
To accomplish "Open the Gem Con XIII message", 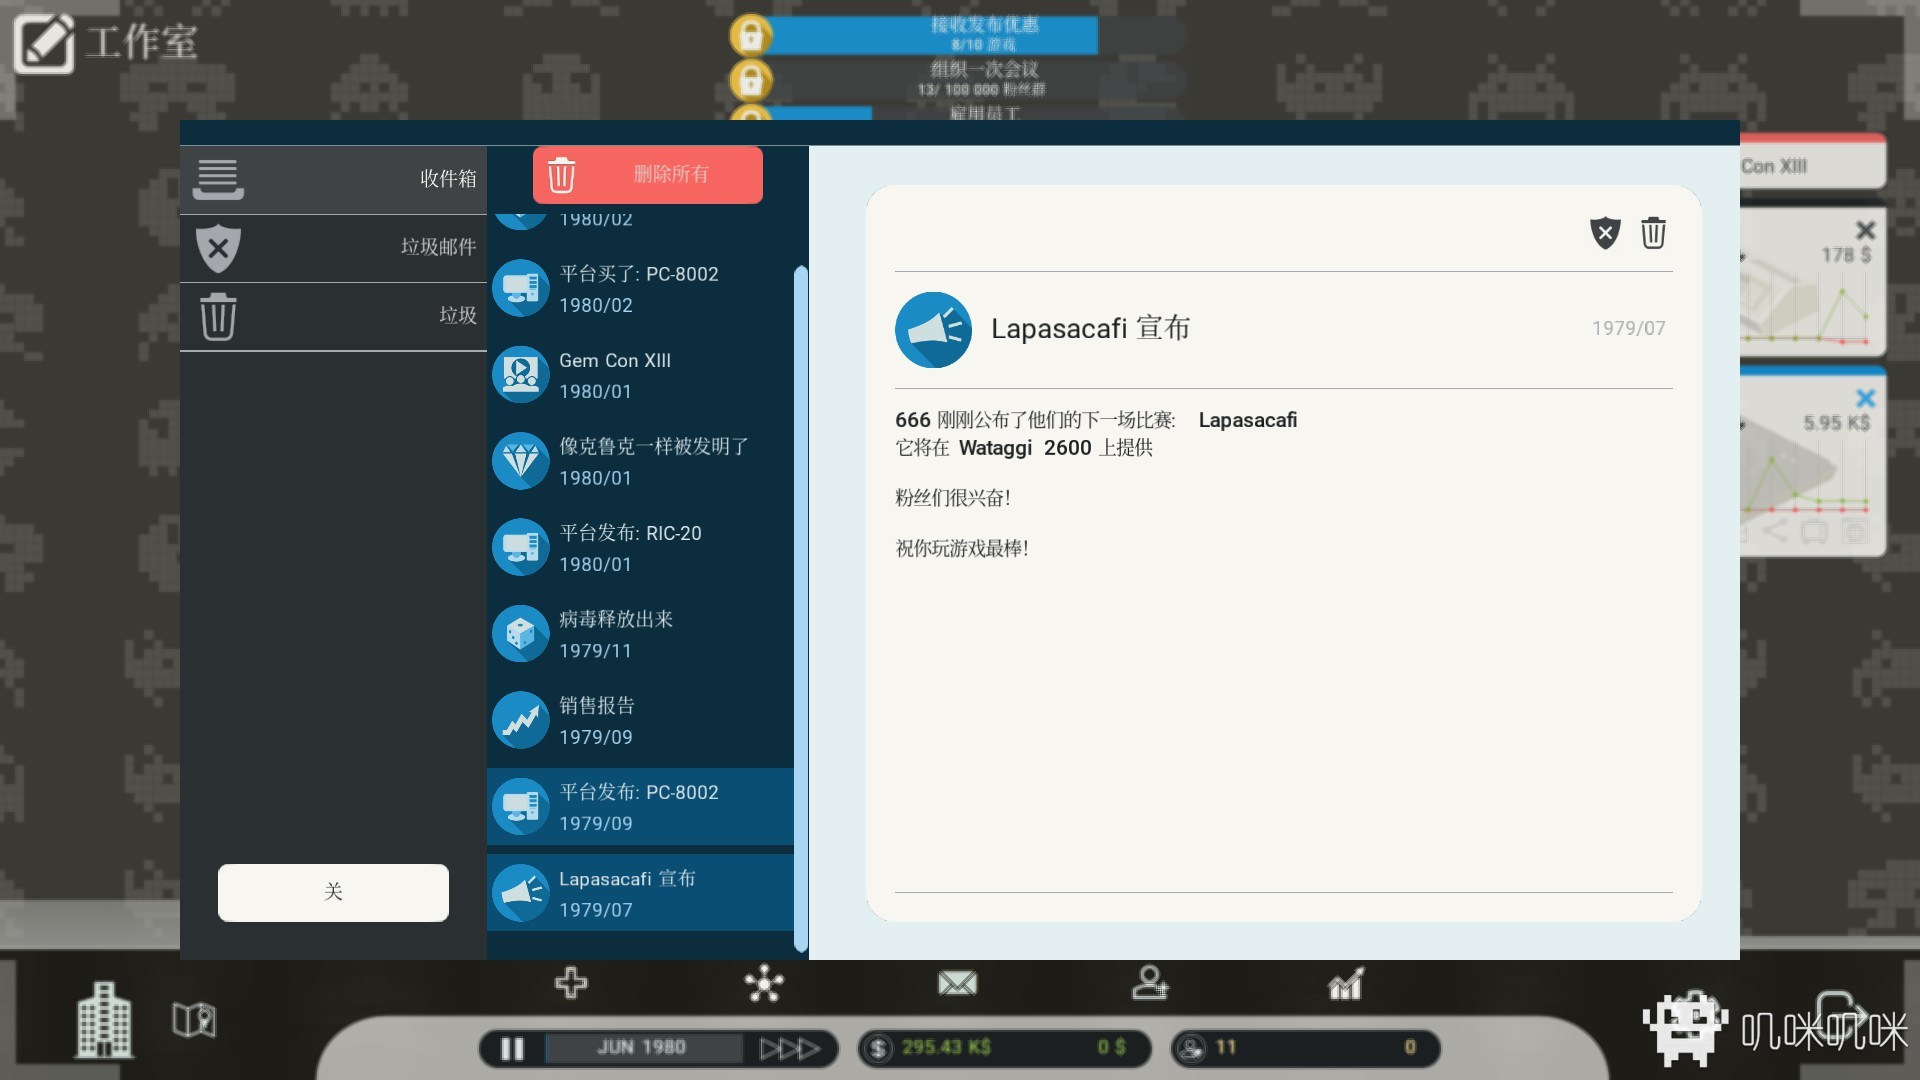I will (640, 375).
